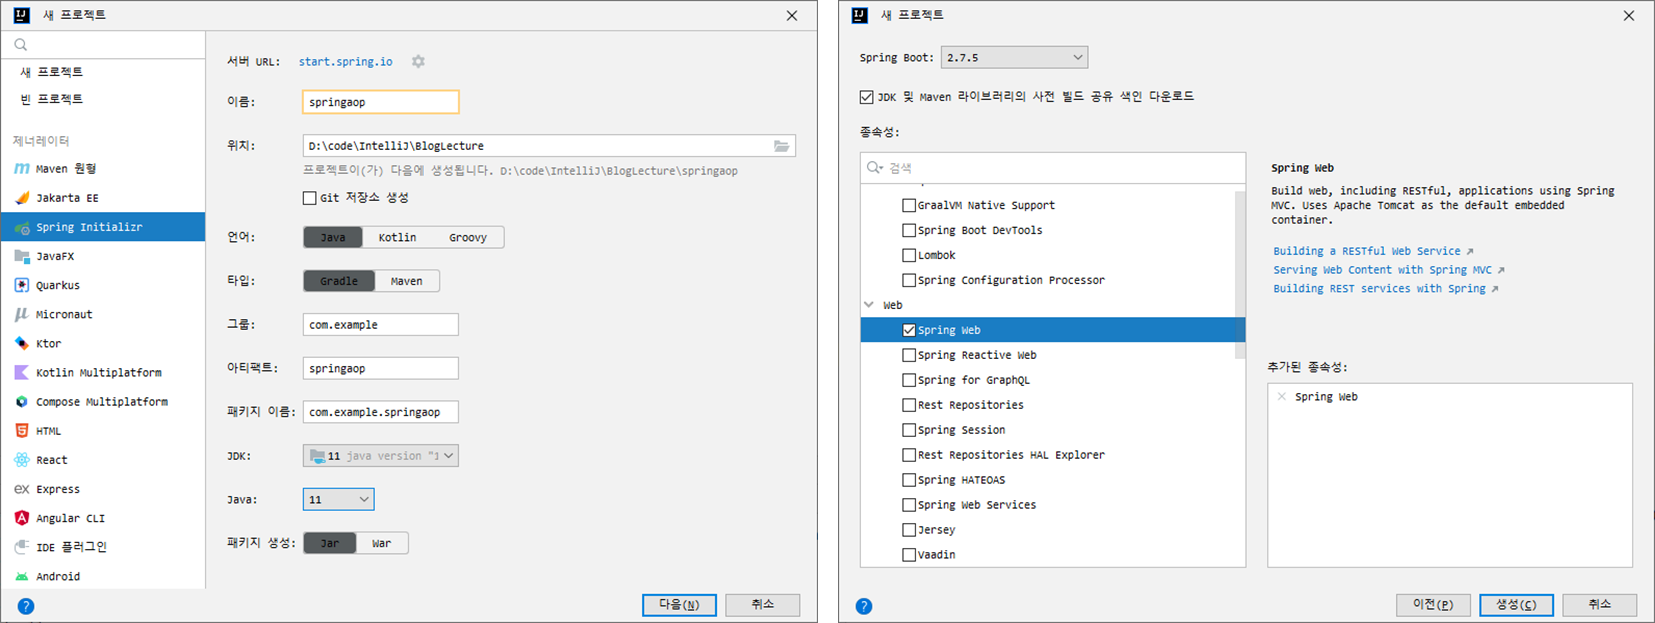The height and width of the screenshot is (623, 1655).
Task: Click the 이전(P) previous button
Action: click(x=1433, y=605)
